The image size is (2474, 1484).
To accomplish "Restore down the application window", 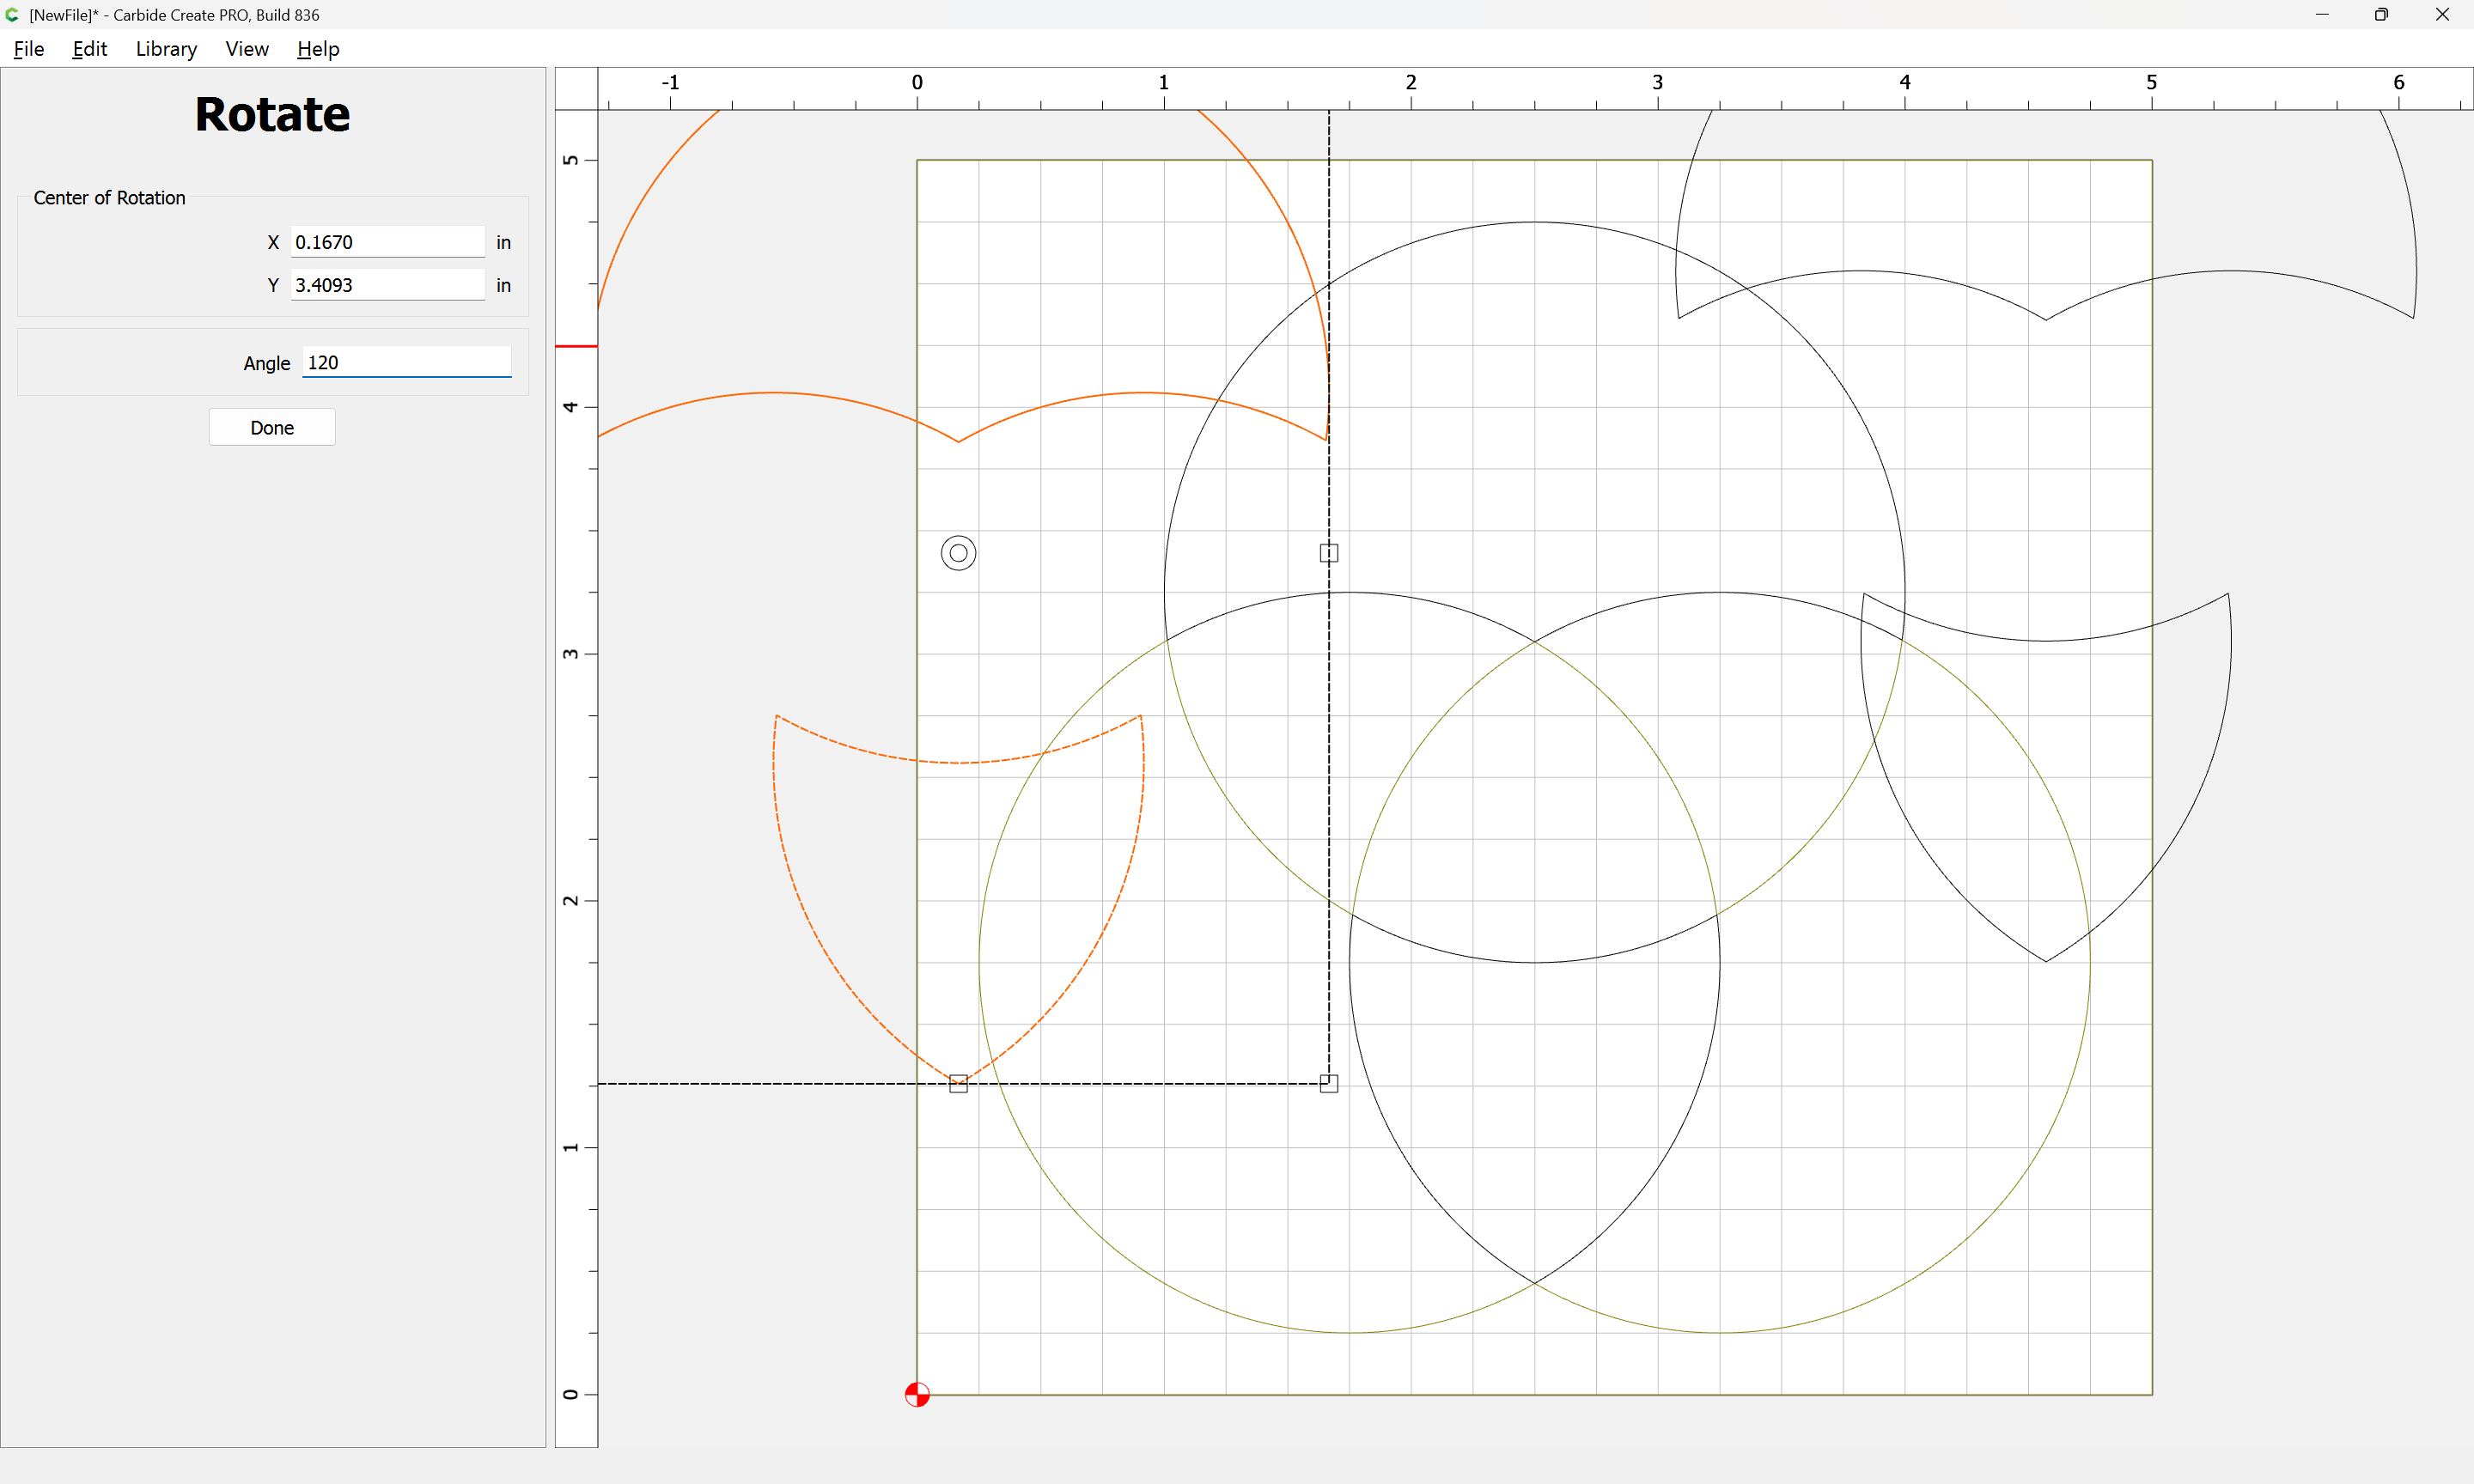I will point(2381,15).
